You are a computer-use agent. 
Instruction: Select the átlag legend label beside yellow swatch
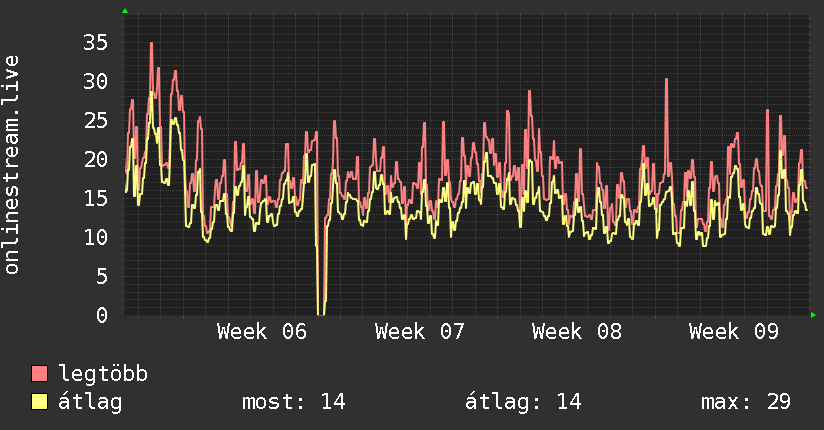(90, 402)
